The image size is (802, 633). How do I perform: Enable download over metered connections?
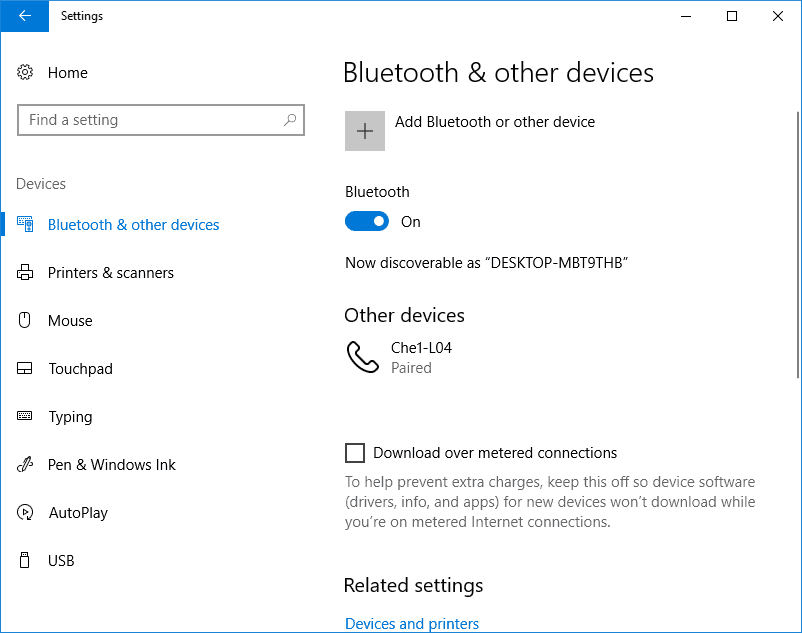355,453
